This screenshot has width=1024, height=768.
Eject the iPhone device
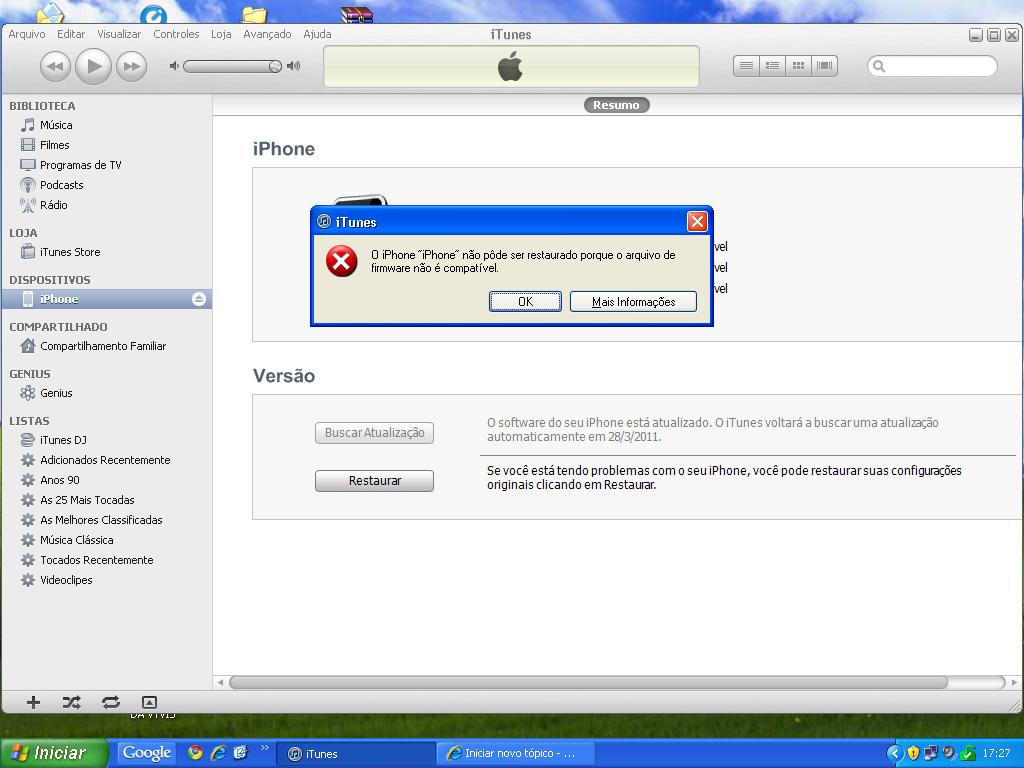click(199, 299)
